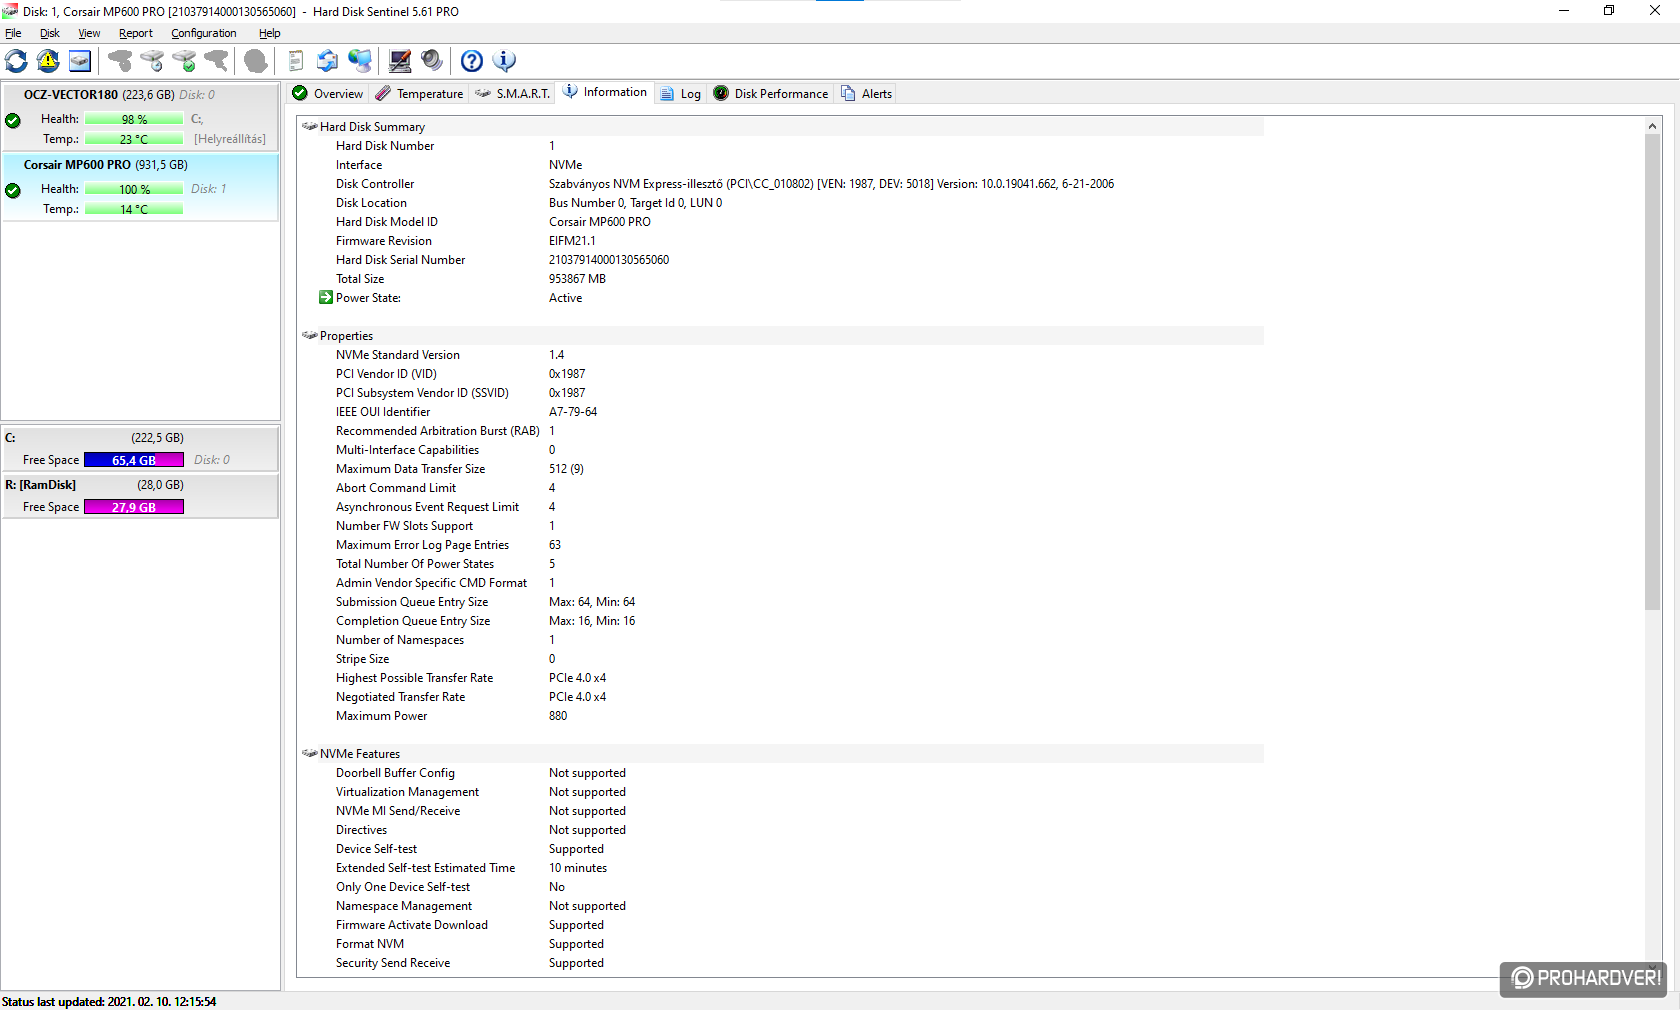Select the R: [RamDisk] partition row
Viewport: 1680px width, 1010px height.
click(x=140, y=496)
